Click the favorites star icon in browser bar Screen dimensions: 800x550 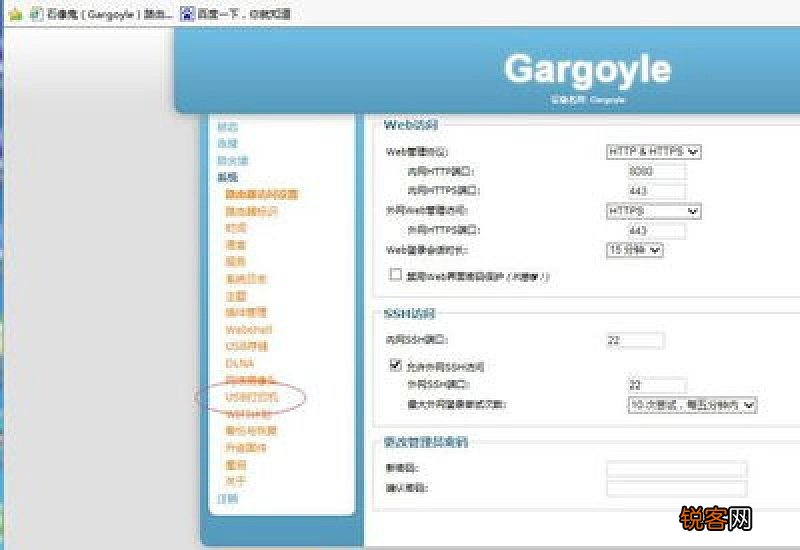pyautogui.click(x=16, y=14)
